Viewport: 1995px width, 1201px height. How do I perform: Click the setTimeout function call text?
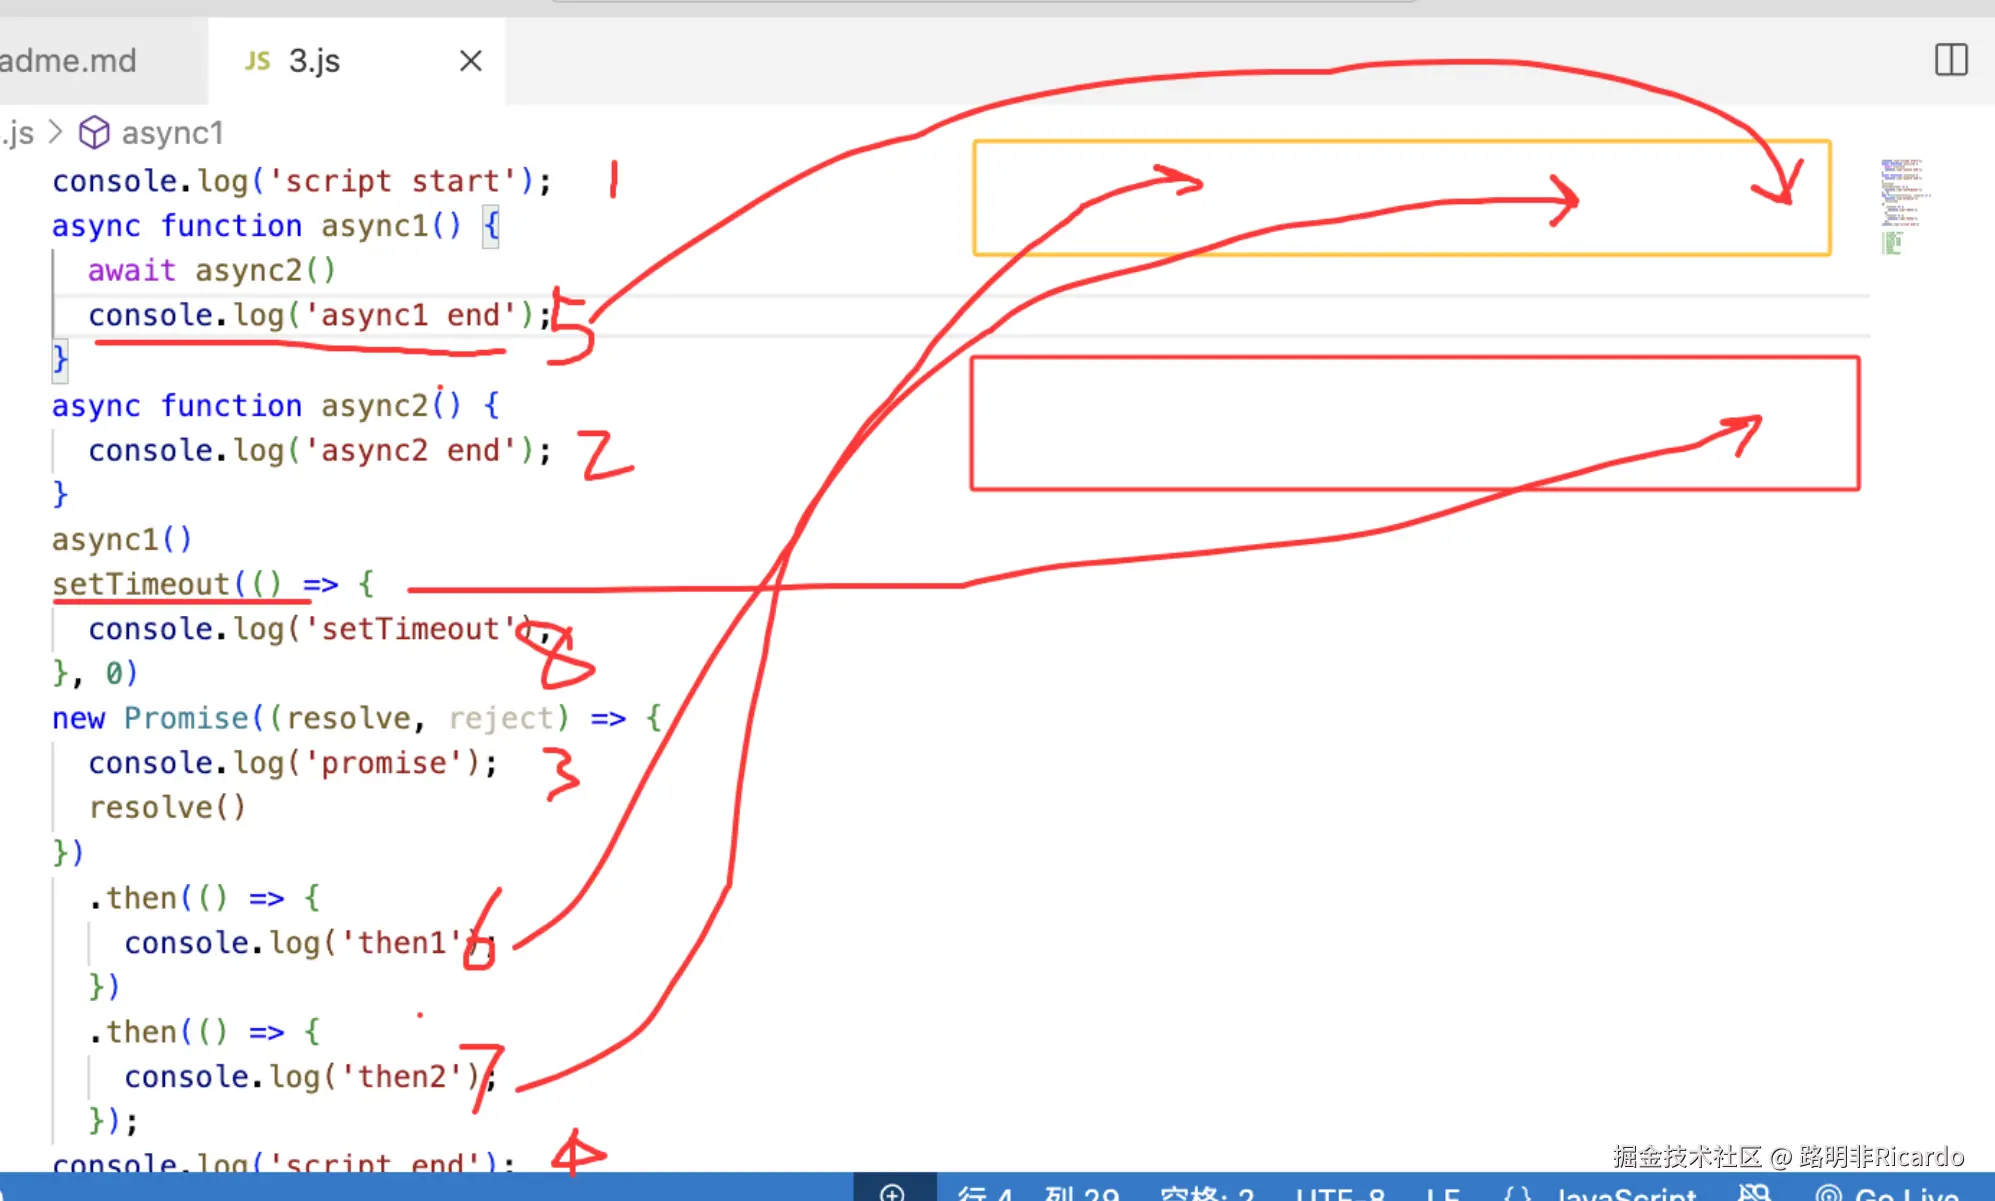[x=140, y=583]
